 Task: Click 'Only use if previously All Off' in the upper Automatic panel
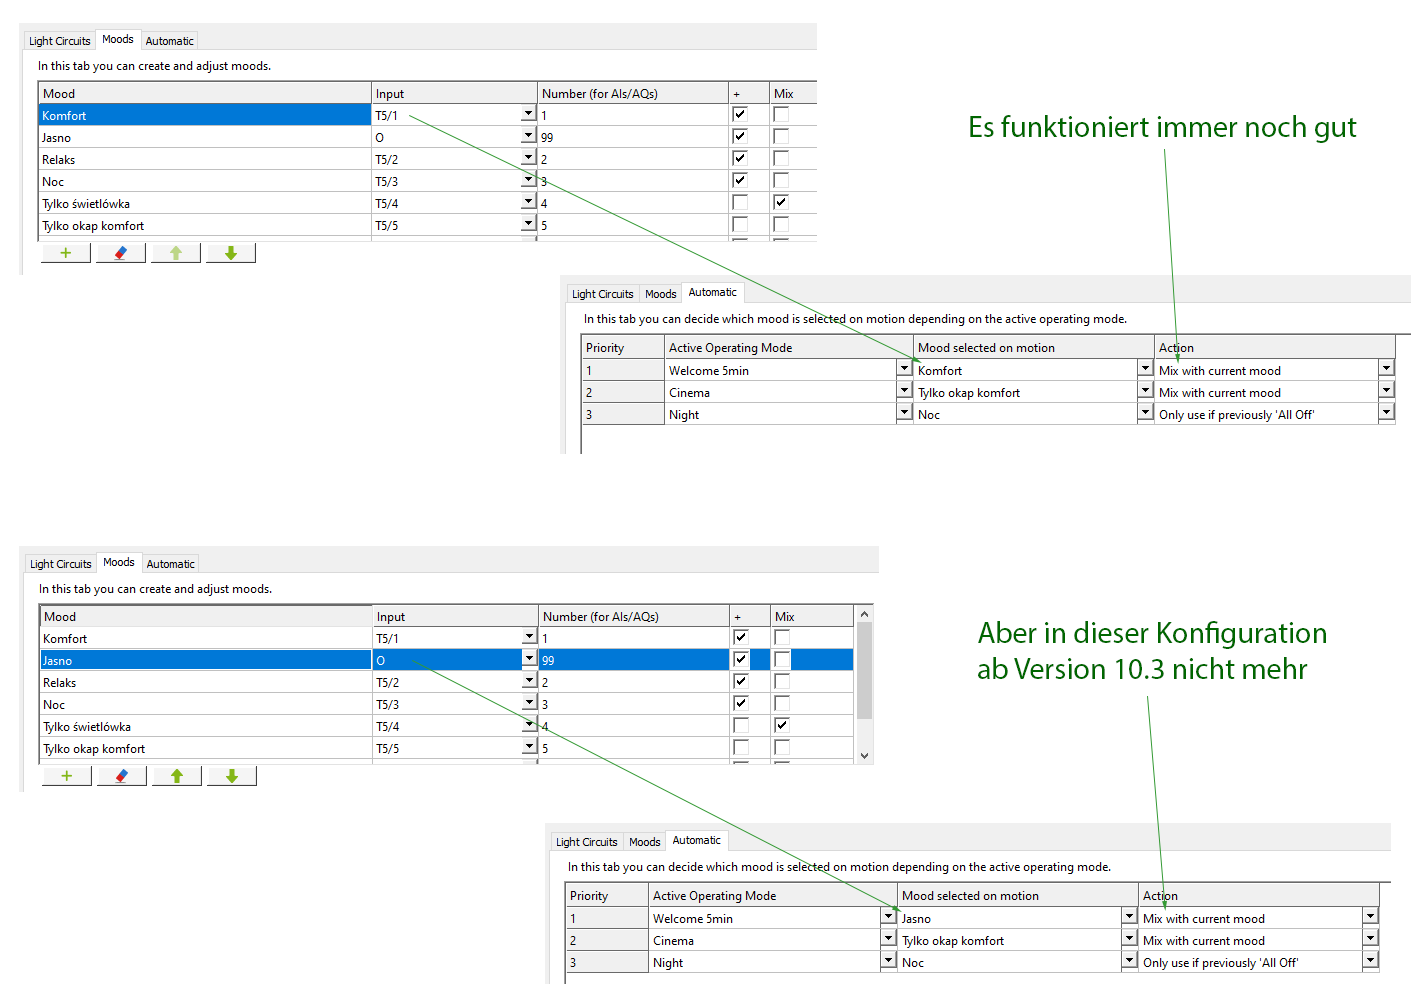pos(1237,414)
